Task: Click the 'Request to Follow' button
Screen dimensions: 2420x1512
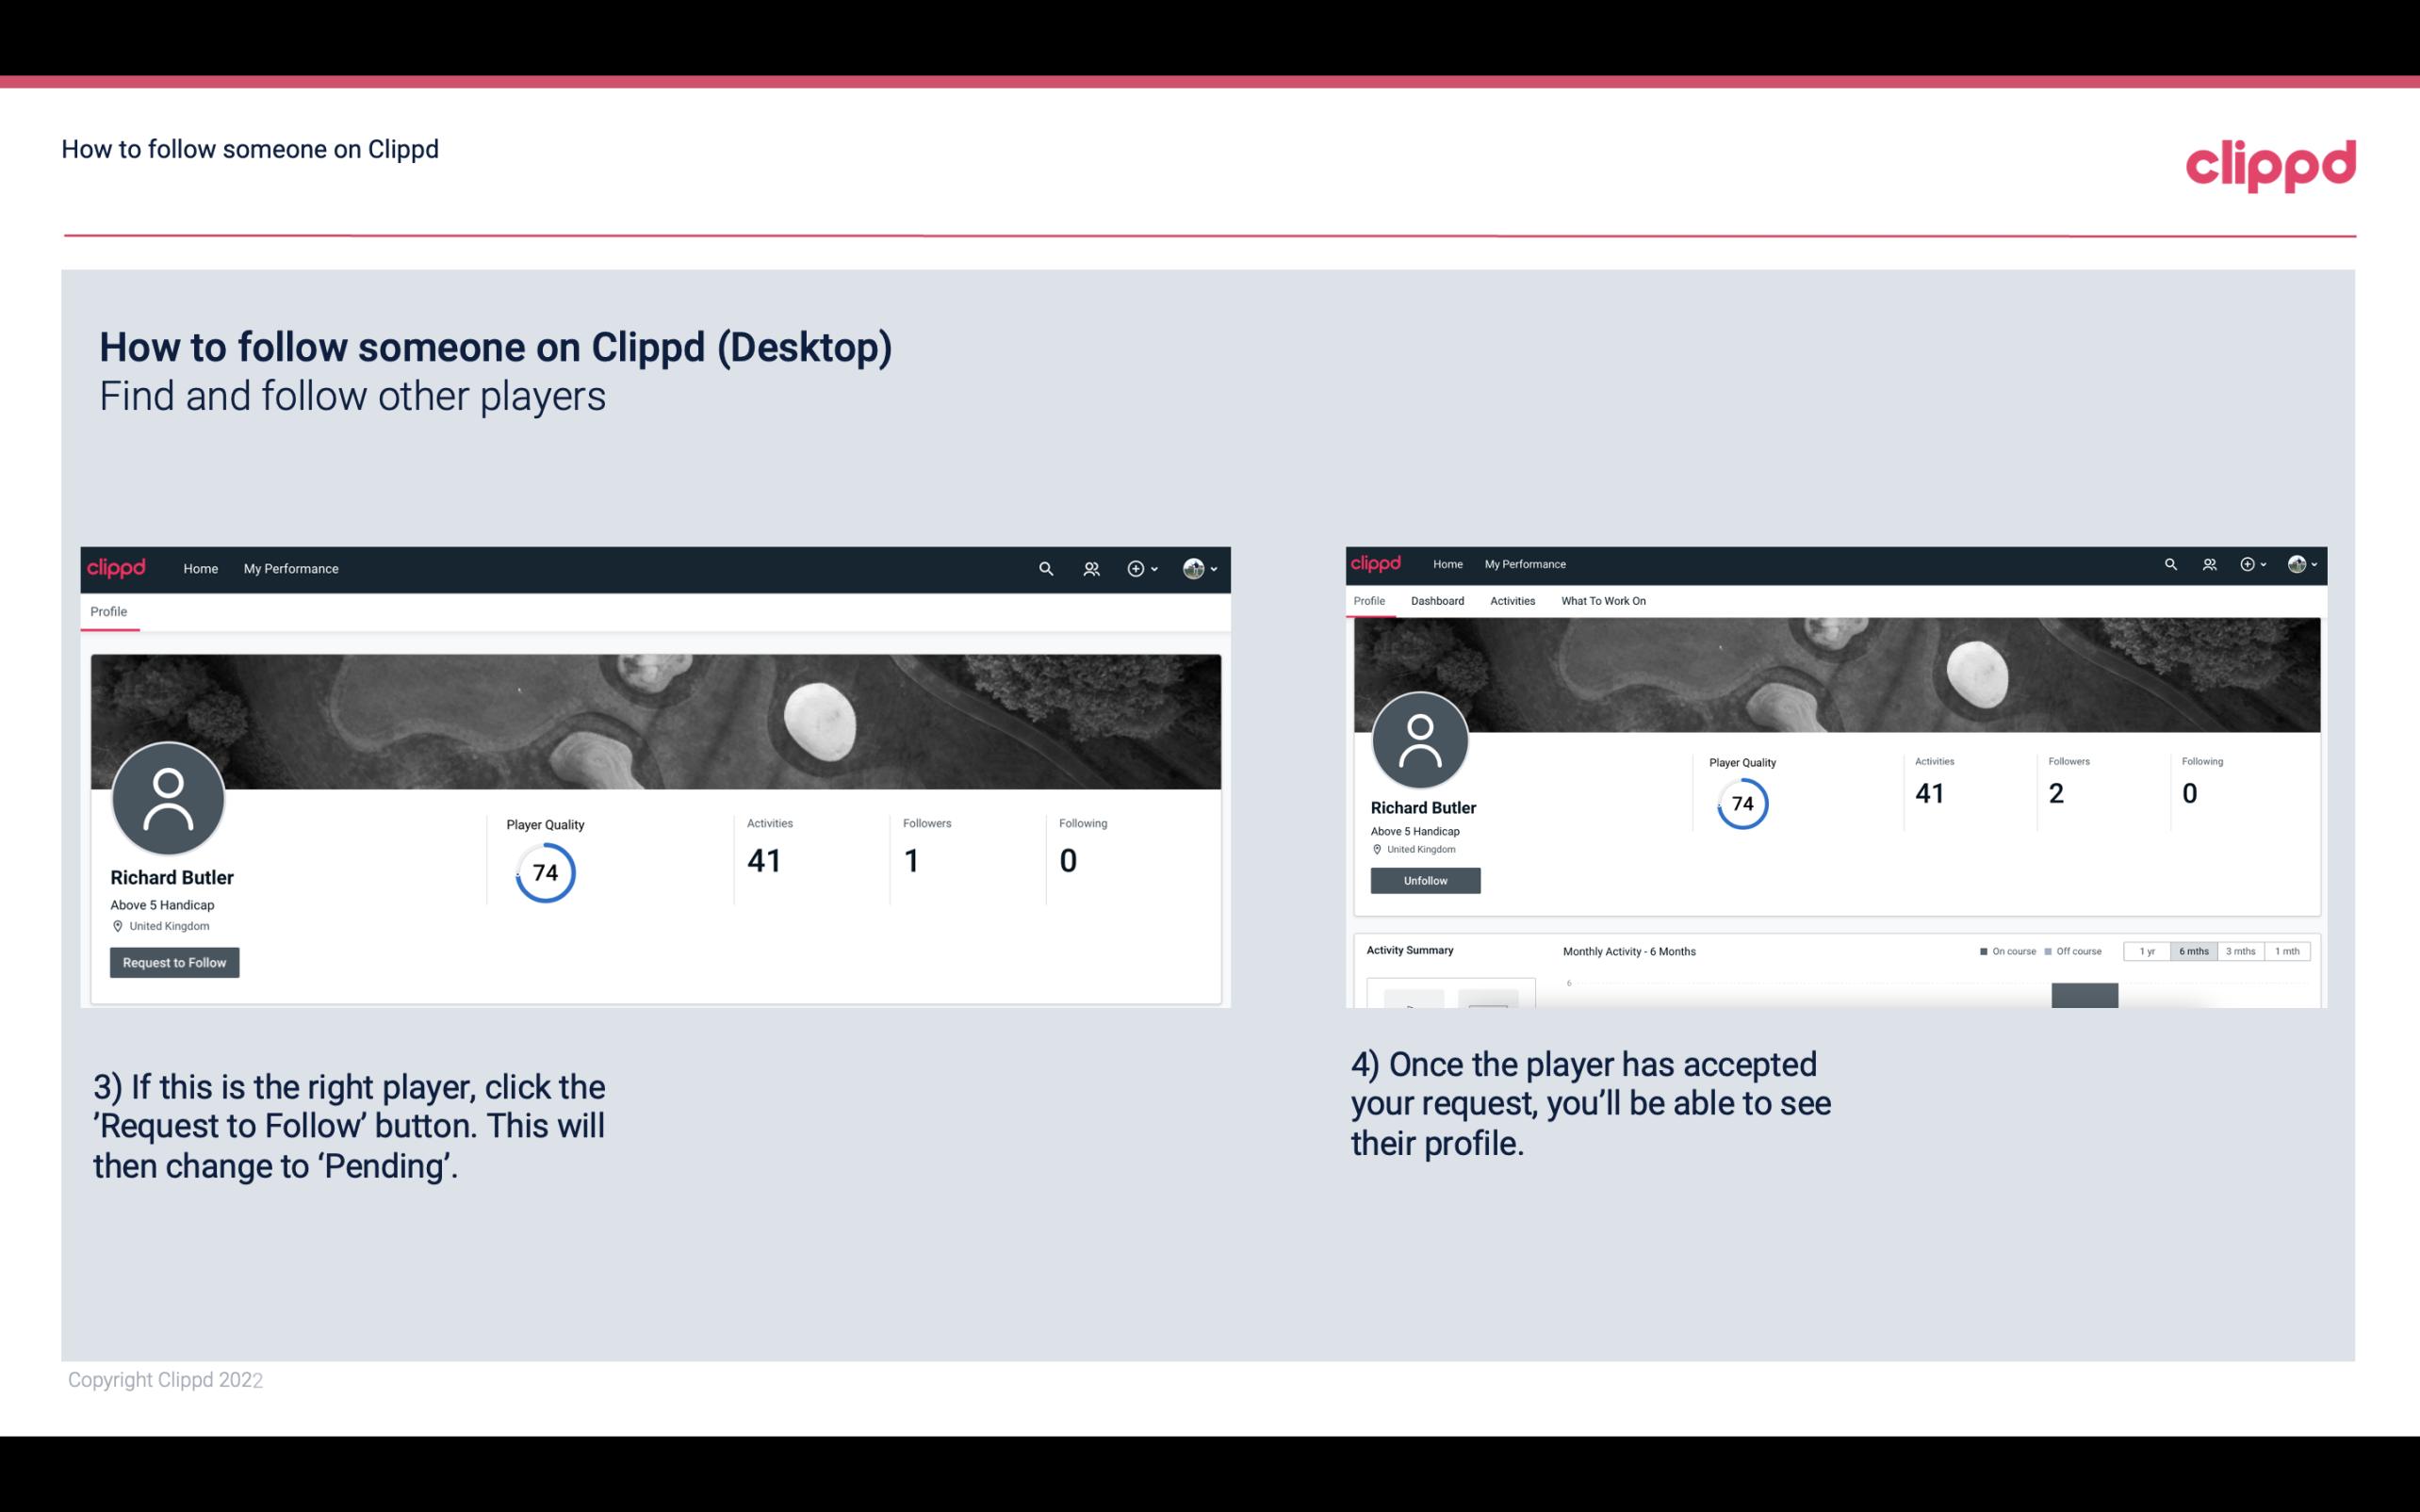Action: tap(172, 962)
